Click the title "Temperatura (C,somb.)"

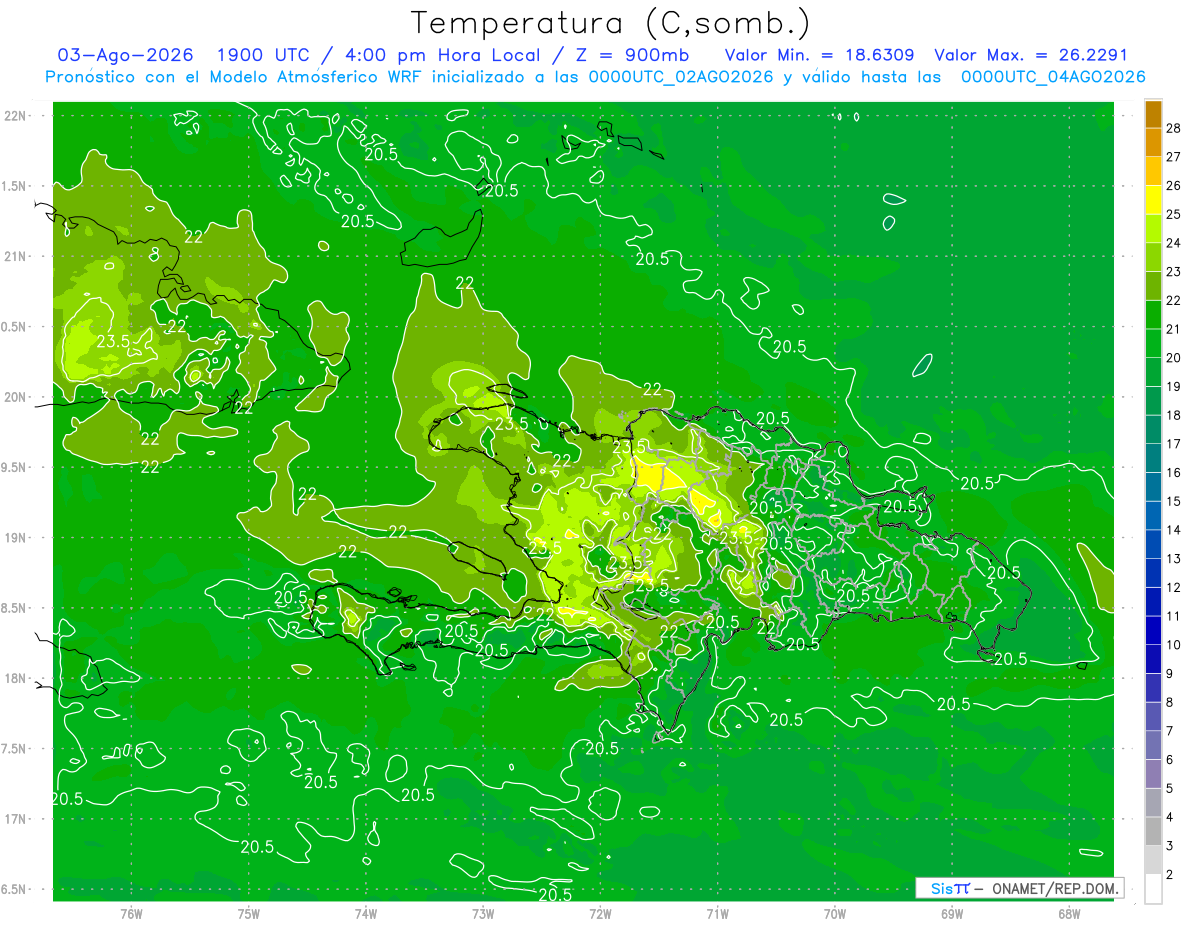pyautogui.click(x=611, y=24)
